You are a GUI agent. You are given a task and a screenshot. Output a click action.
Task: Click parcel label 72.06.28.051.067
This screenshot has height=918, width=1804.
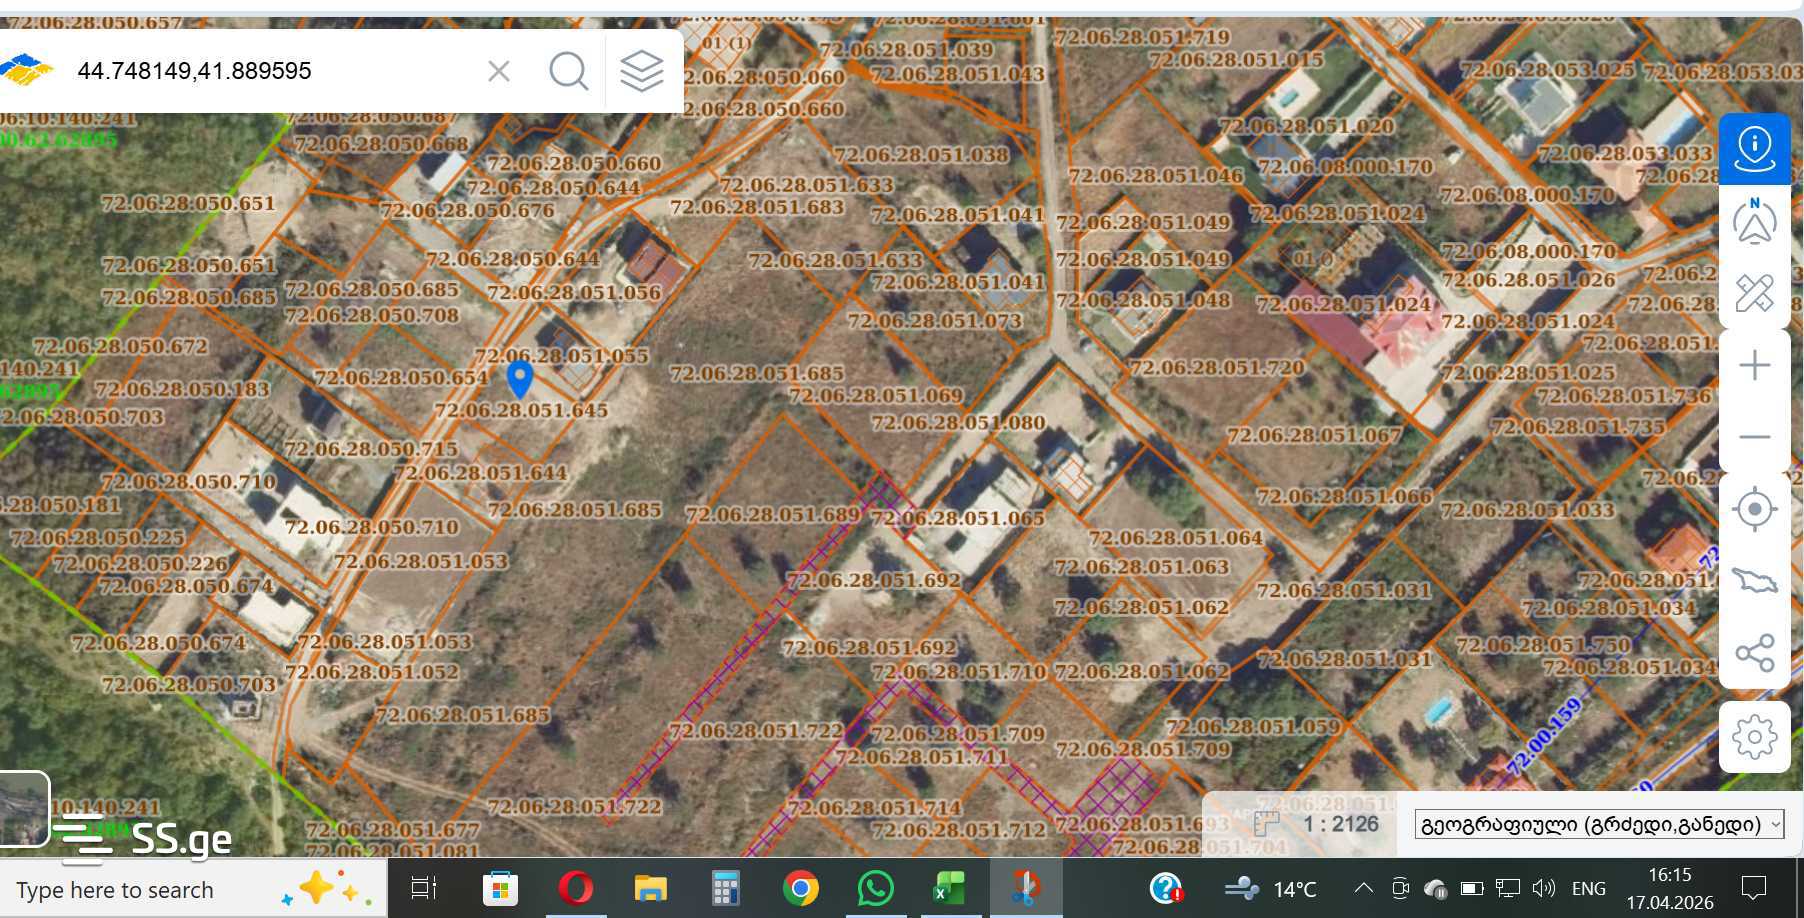click(1314, 435)
